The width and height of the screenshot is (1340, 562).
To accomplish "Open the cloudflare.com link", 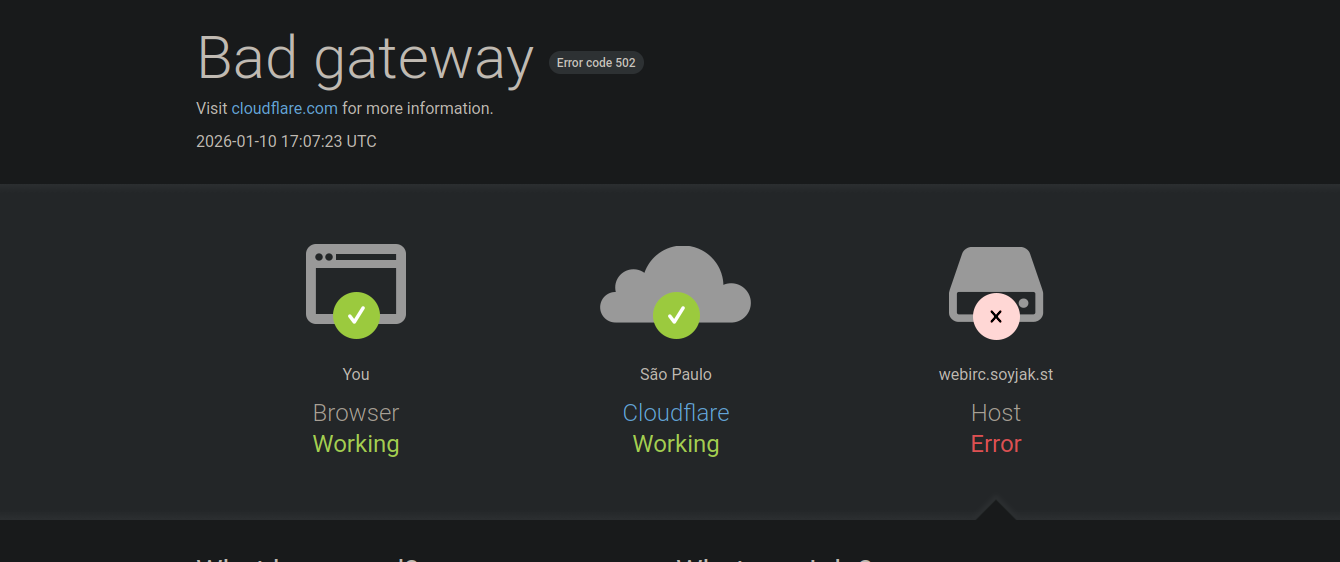I will [x=284, y=108].
